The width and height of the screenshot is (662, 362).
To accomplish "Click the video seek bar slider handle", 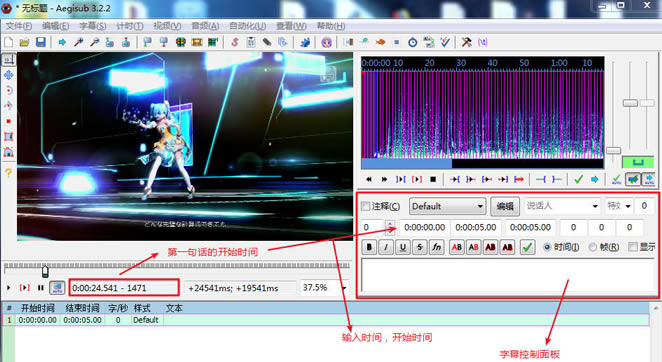I will tap(45, 271).
